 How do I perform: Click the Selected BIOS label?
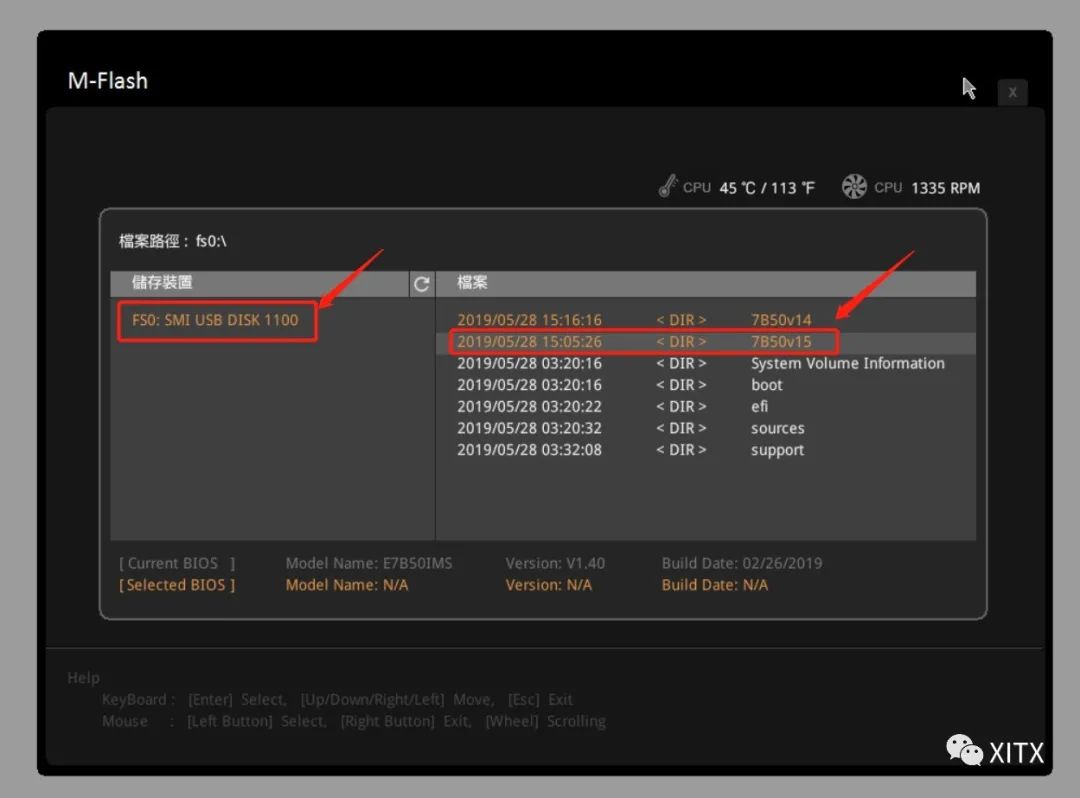click(x=177, y=585)
